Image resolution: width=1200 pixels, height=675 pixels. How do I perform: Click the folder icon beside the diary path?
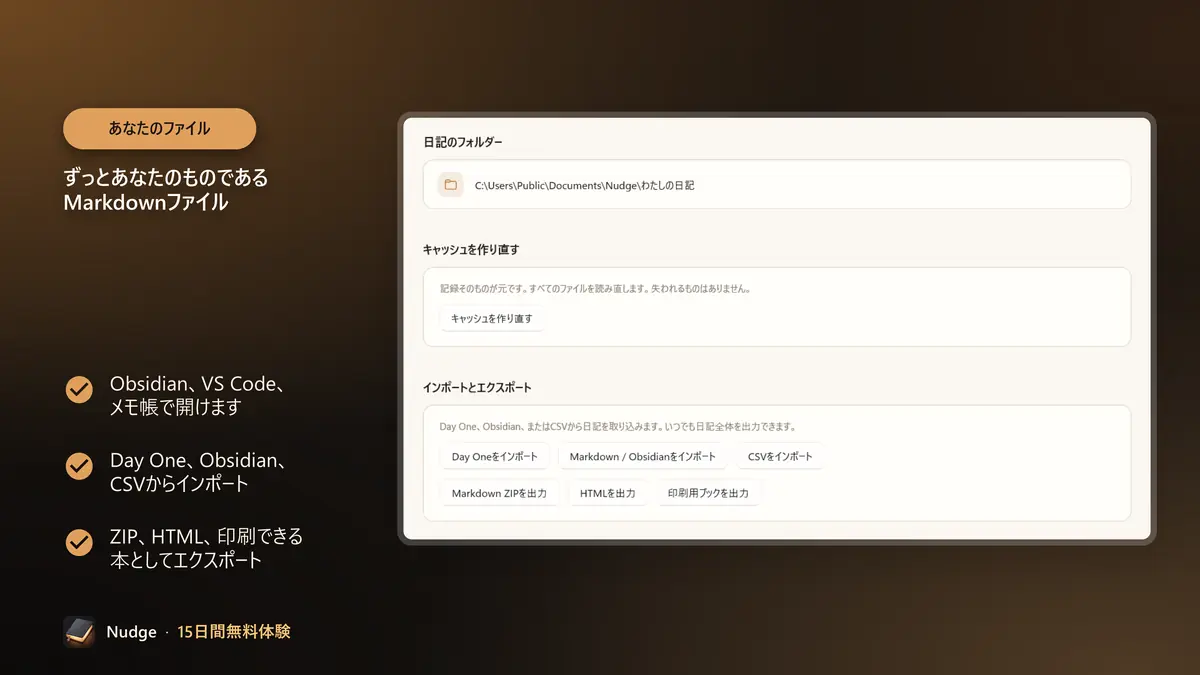pyautogui.click(x=451, y=185)
